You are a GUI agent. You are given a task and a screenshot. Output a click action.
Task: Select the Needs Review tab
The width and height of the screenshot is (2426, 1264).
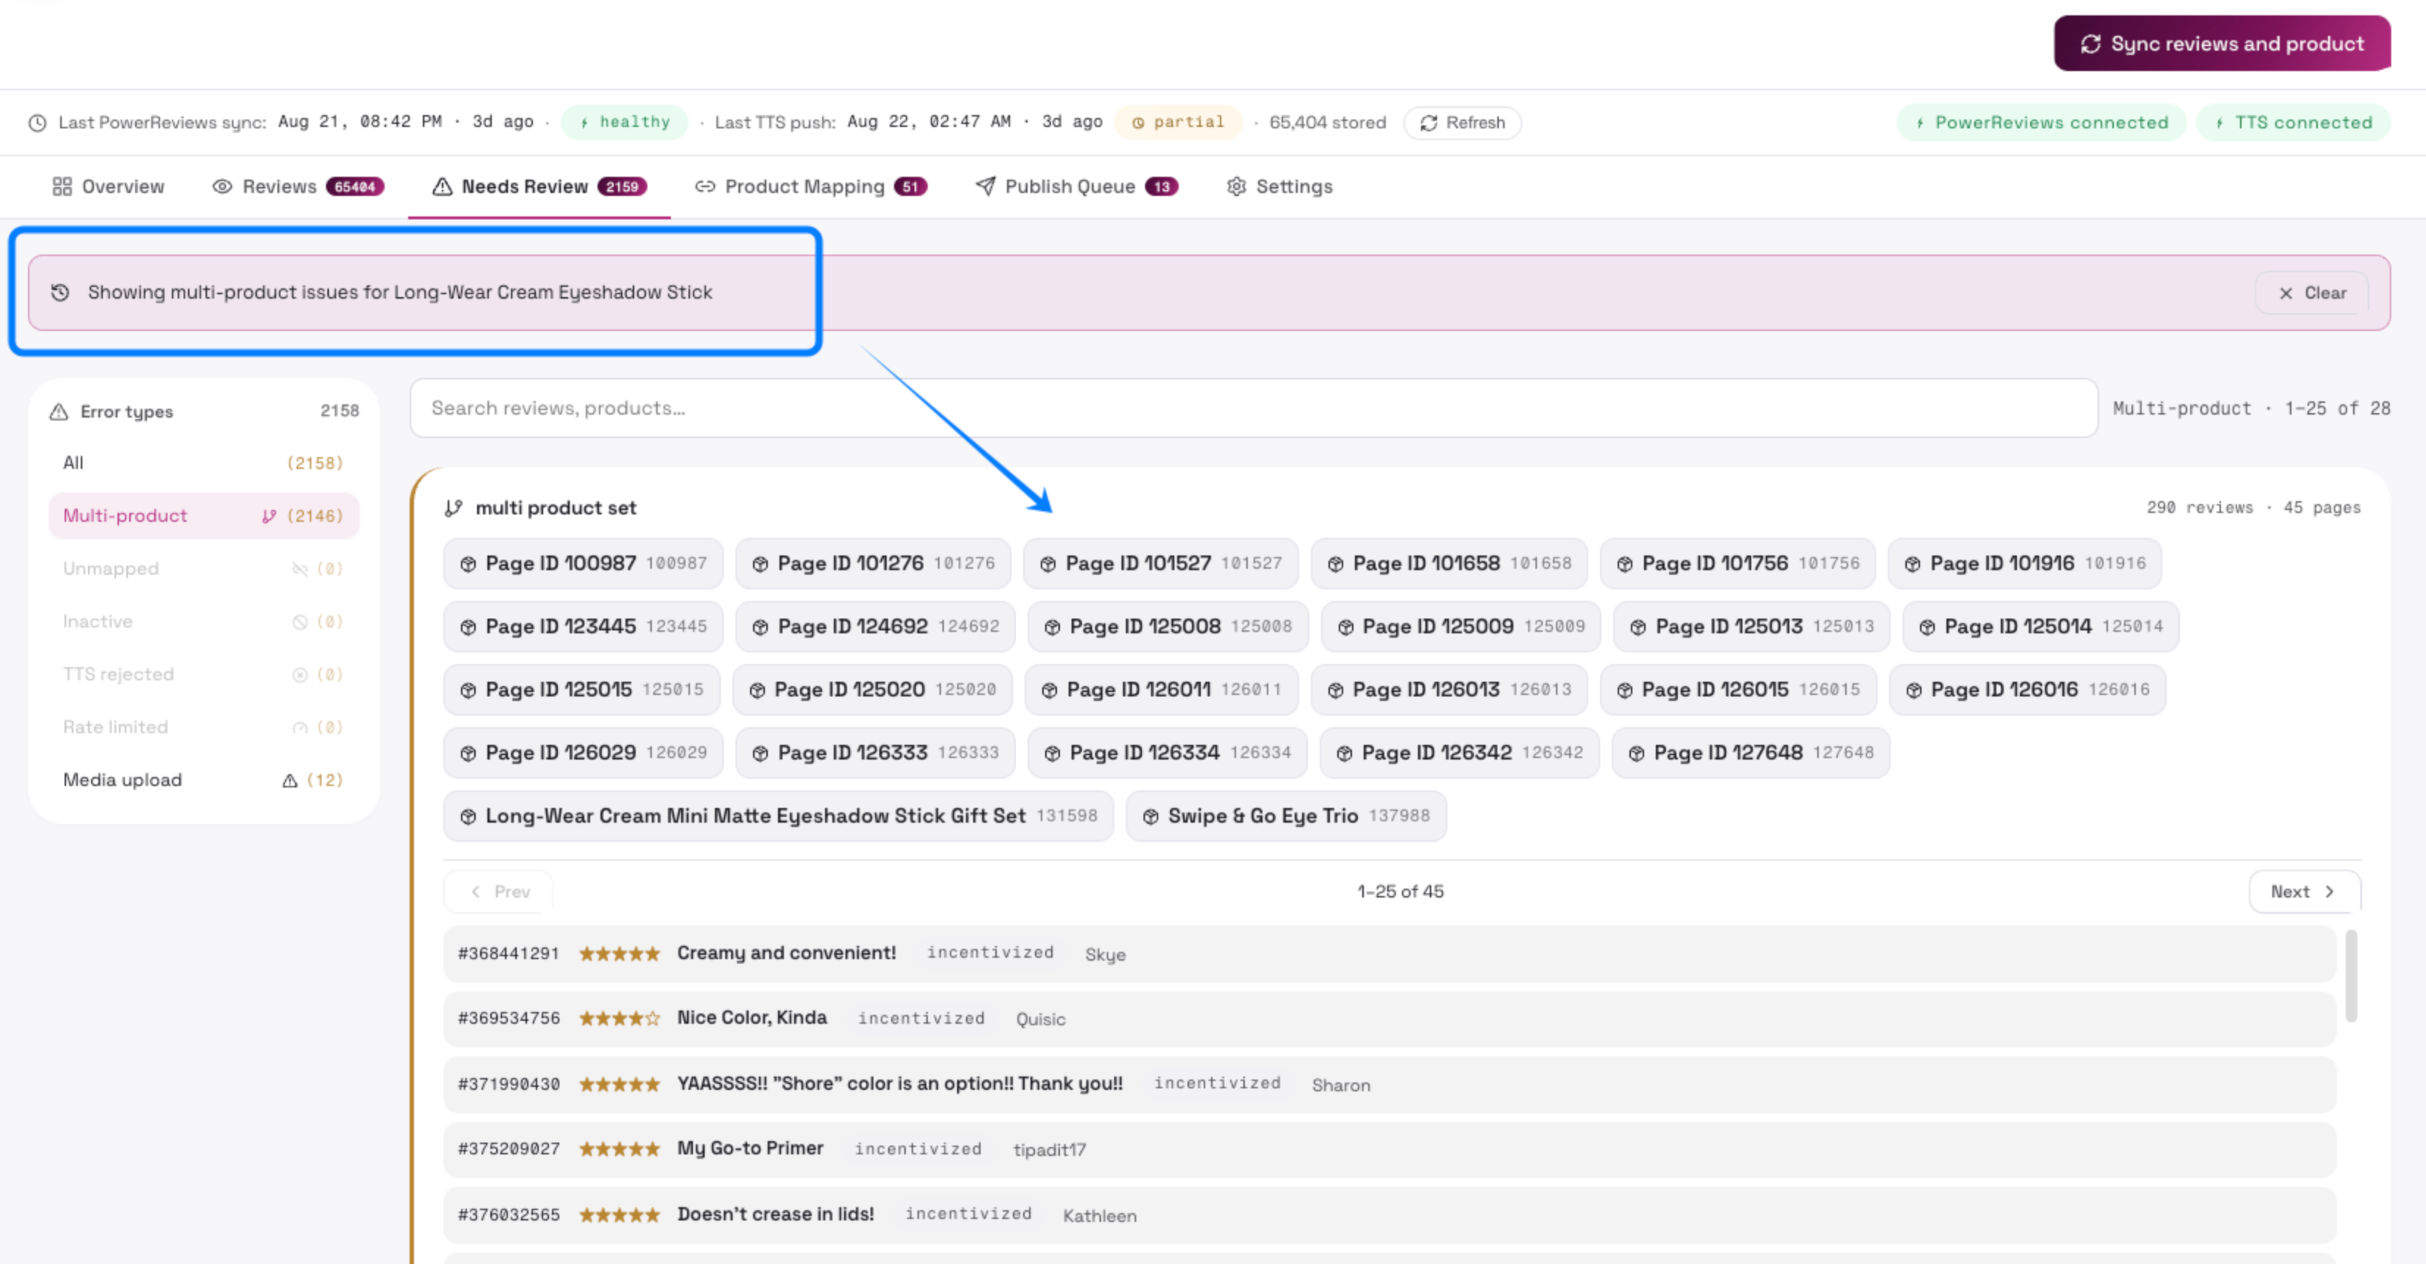tap(539, 187)
